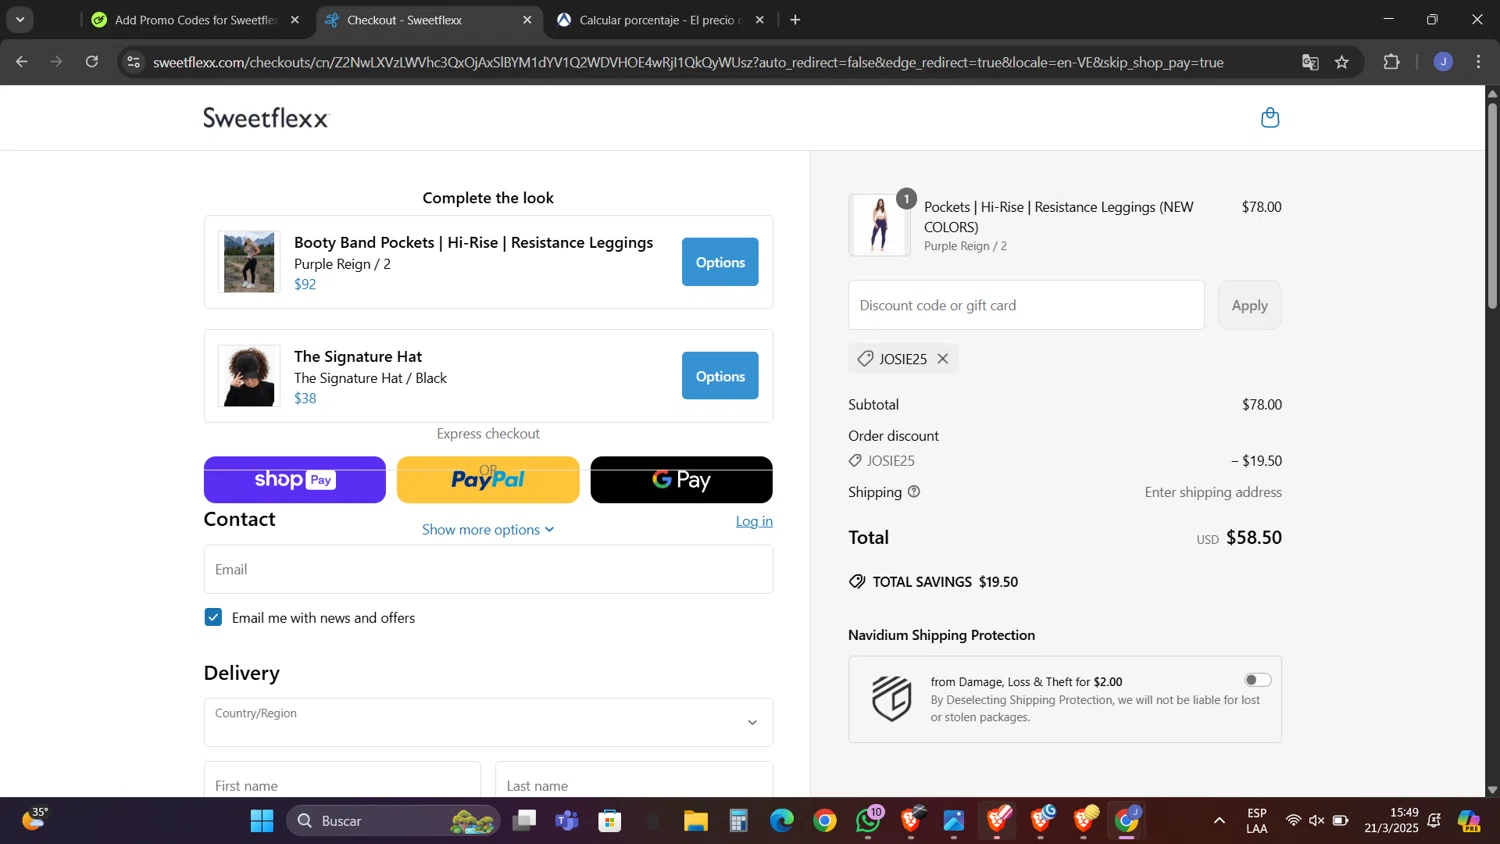Open the shopping bag cart icon
The width and height of the screenshot is (1500, 844).
click(x=1270, y=118)
